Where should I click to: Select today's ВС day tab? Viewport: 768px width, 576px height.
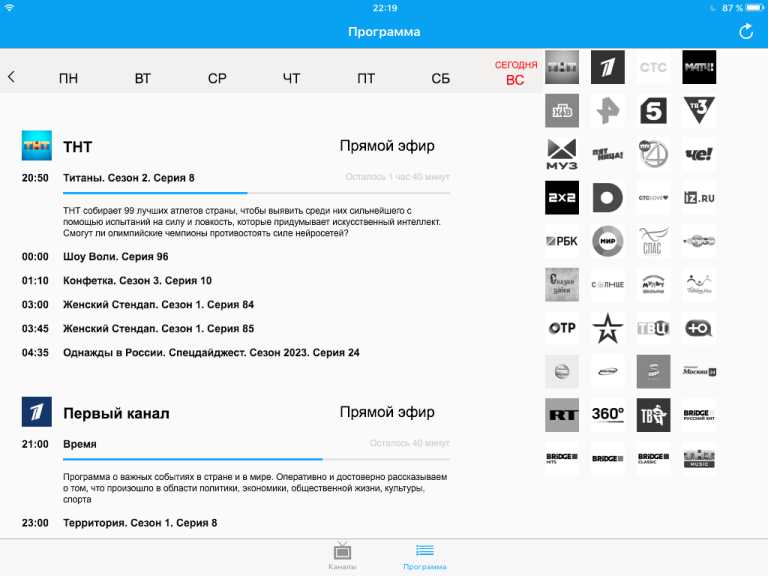515,73
